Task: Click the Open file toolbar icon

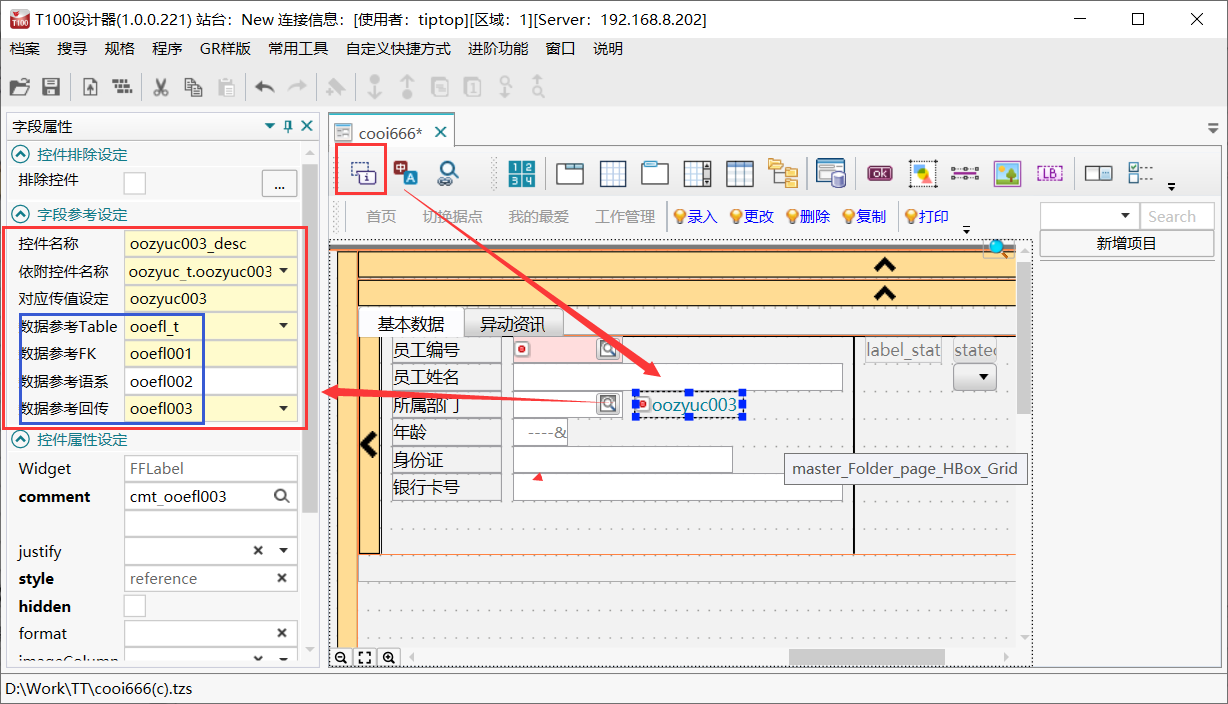Action: 19,87
